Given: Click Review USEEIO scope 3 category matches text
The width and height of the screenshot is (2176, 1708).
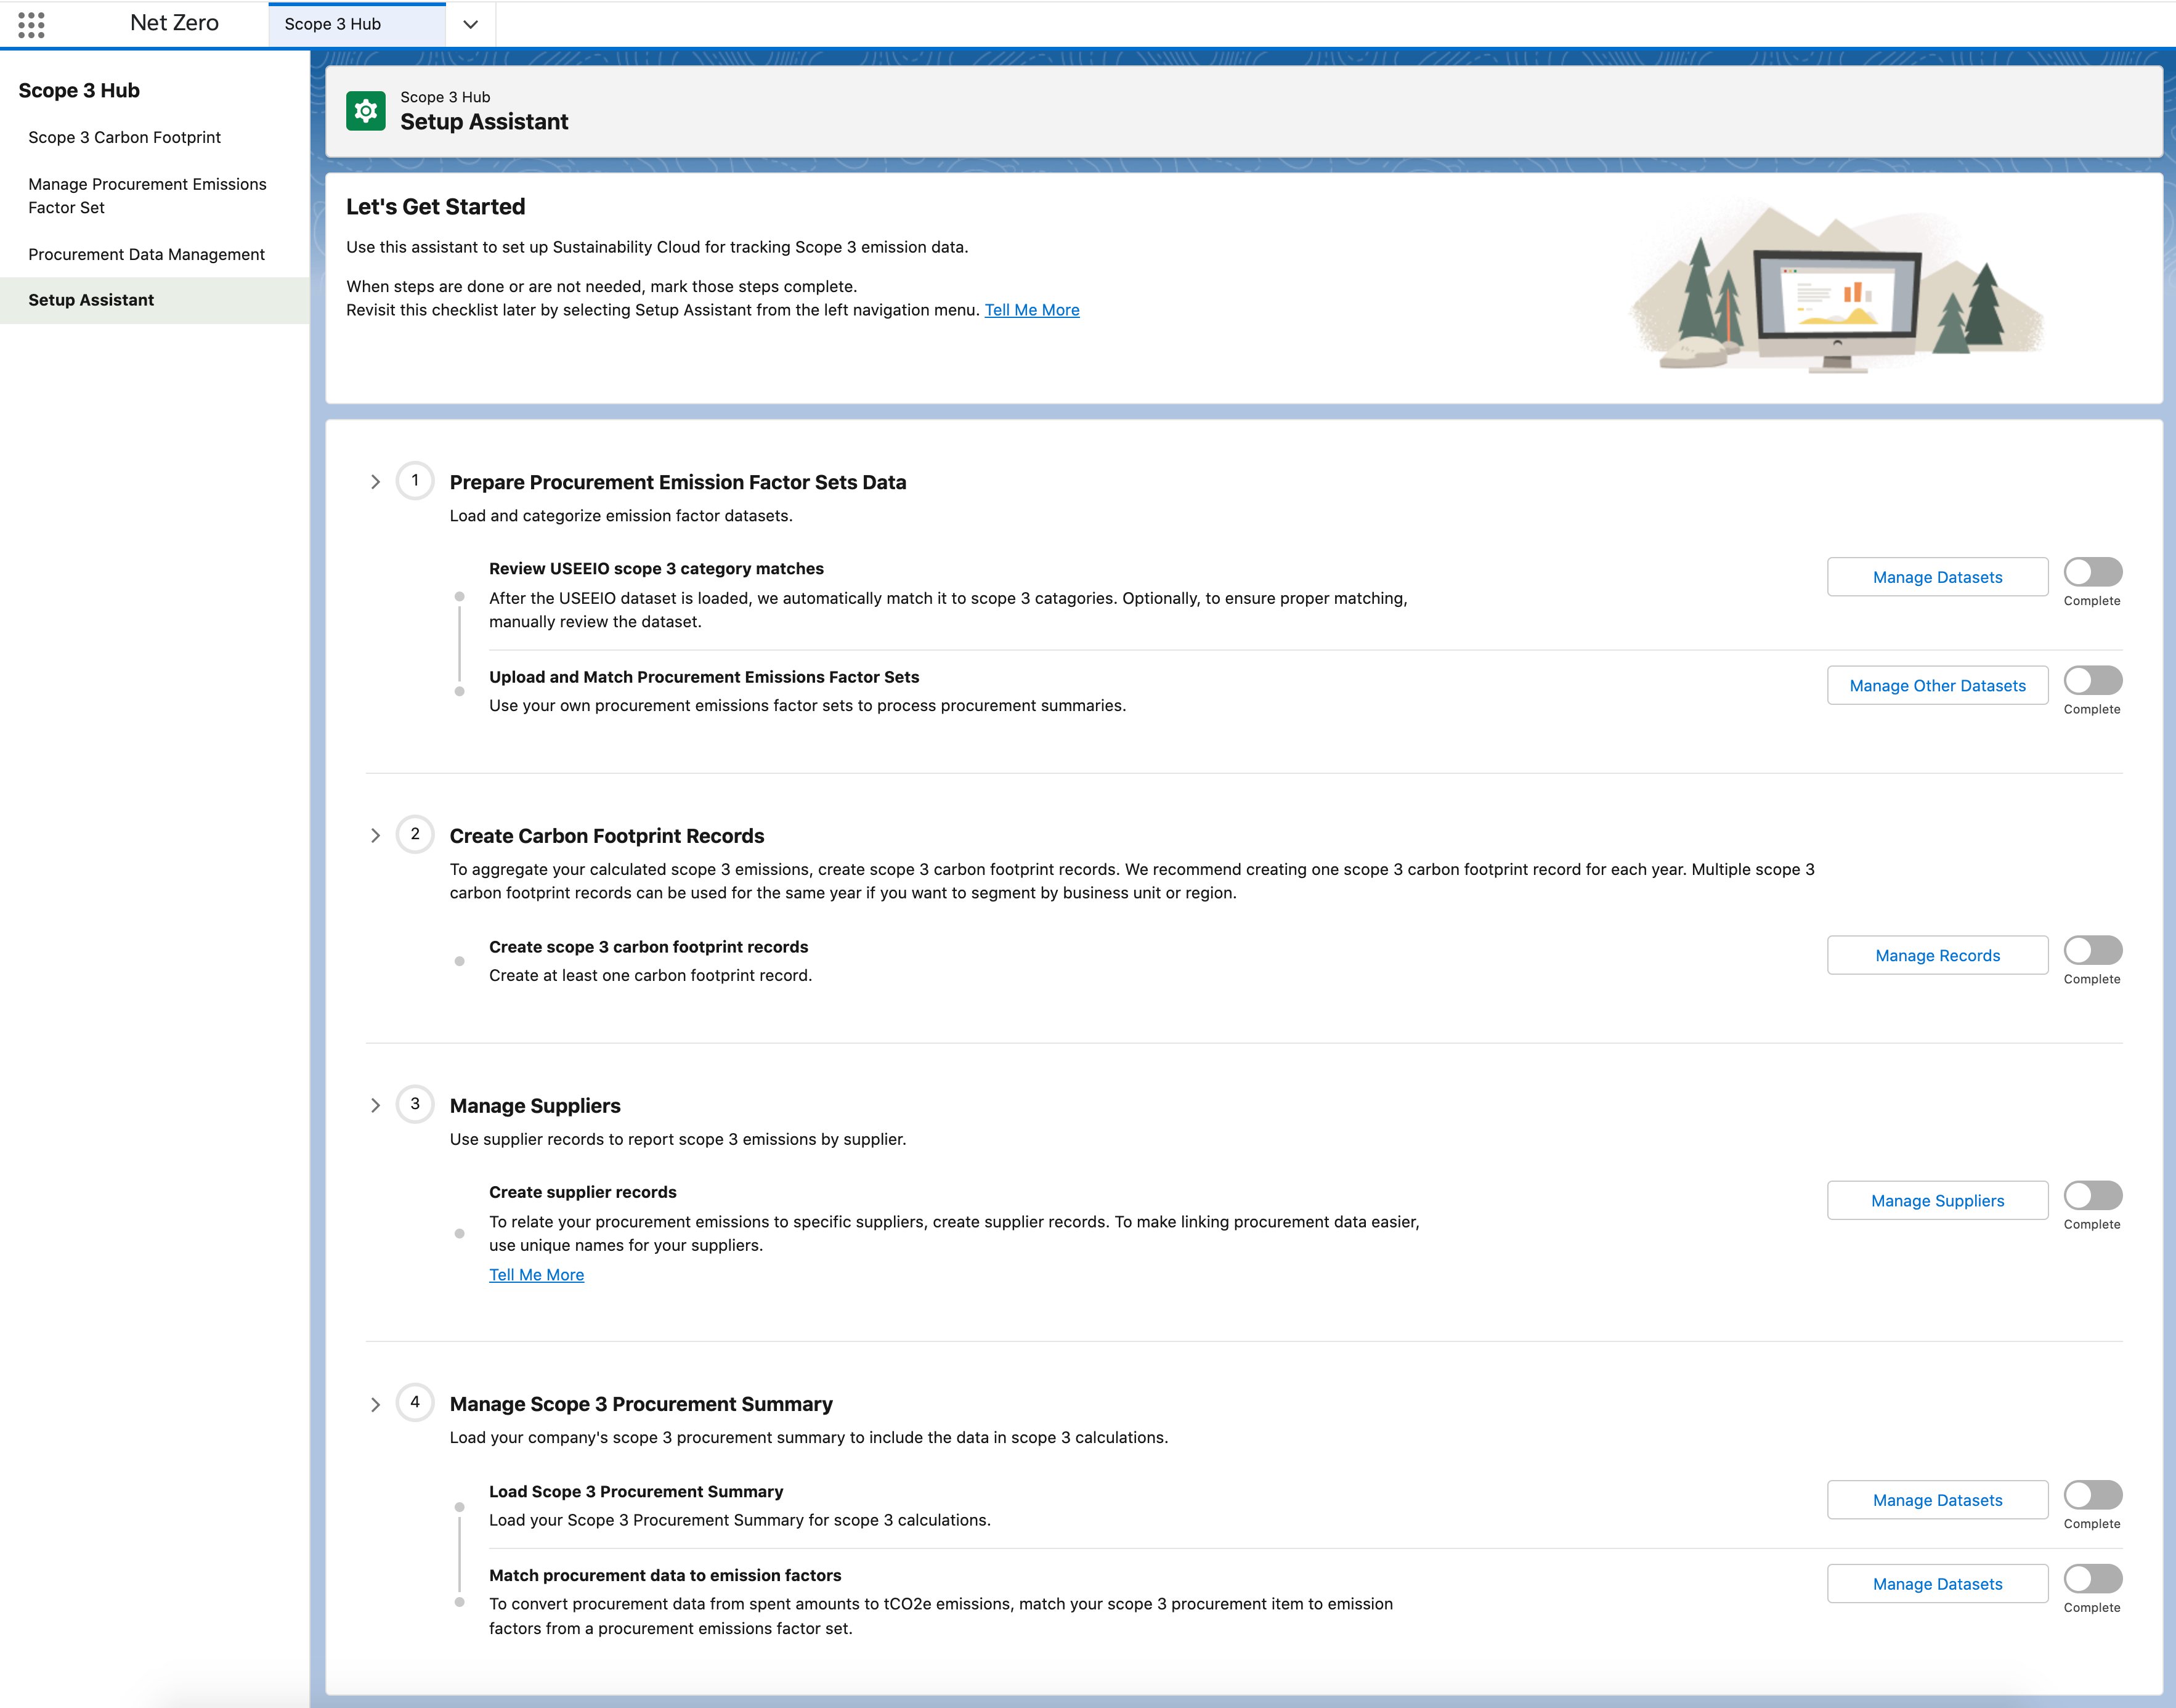Looking at the screenshot, I should tap(656, 569).
